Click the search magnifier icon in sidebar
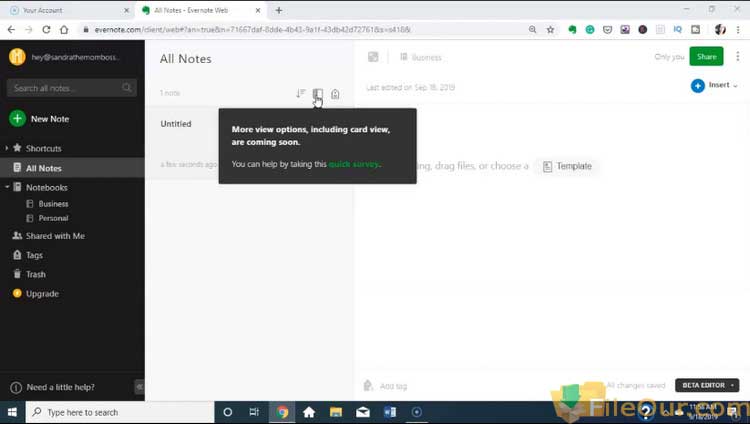Screen dimensions: 750x424 click(126, 88)
